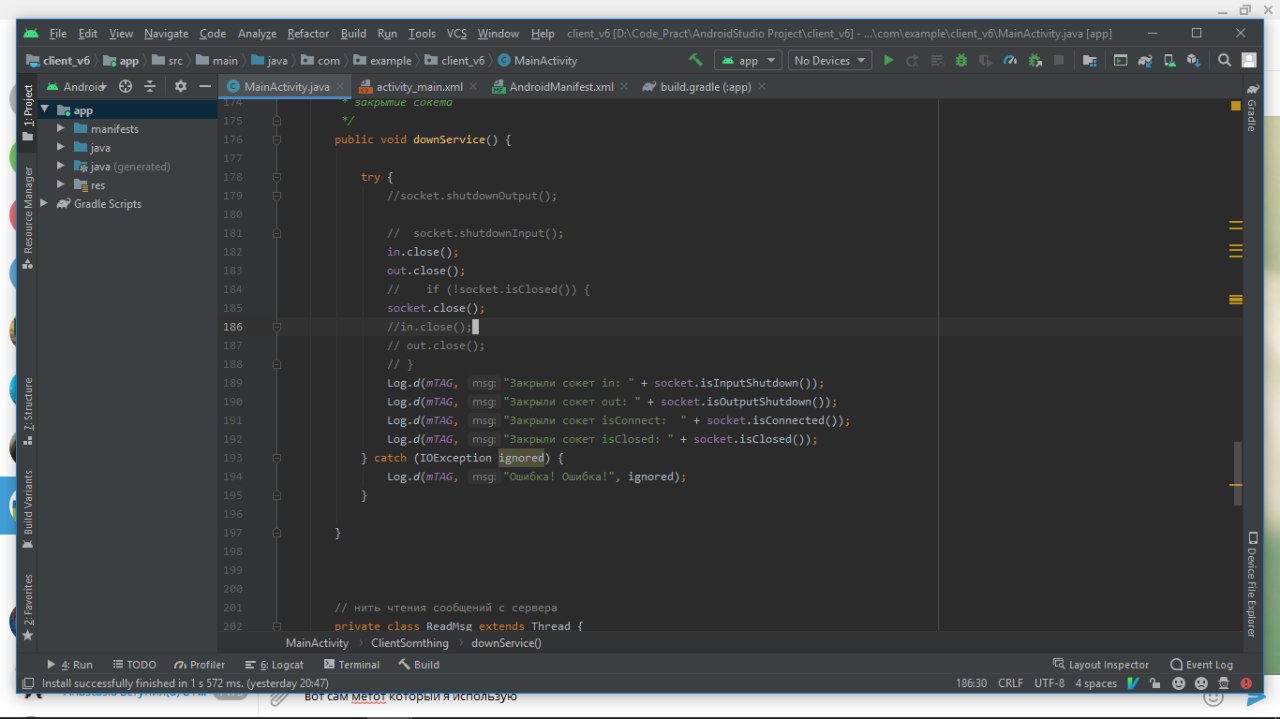The width and height of the screenshot is (1280, 719).
Task: Open SDK Manager icon
Action: (1193, 60)
